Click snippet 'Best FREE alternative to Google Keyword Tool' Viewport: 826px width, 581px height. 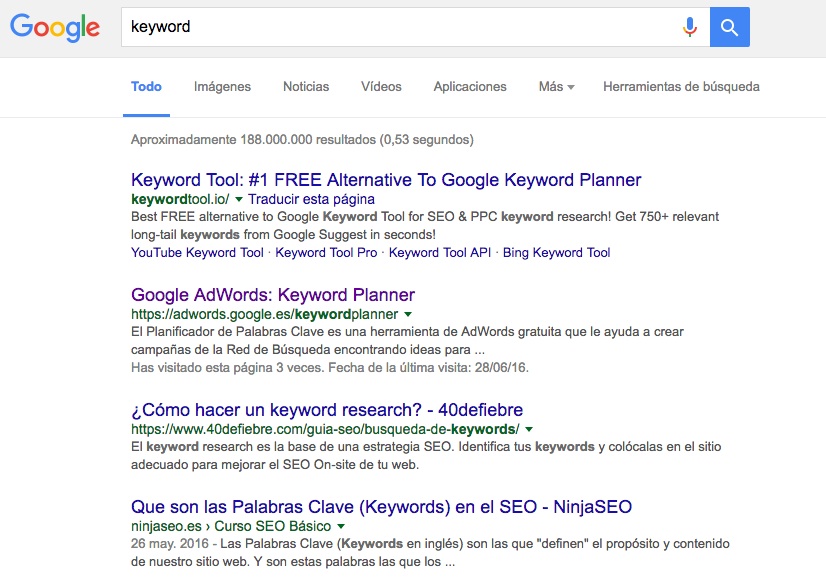pyautogui.click(x=425, y=225)
